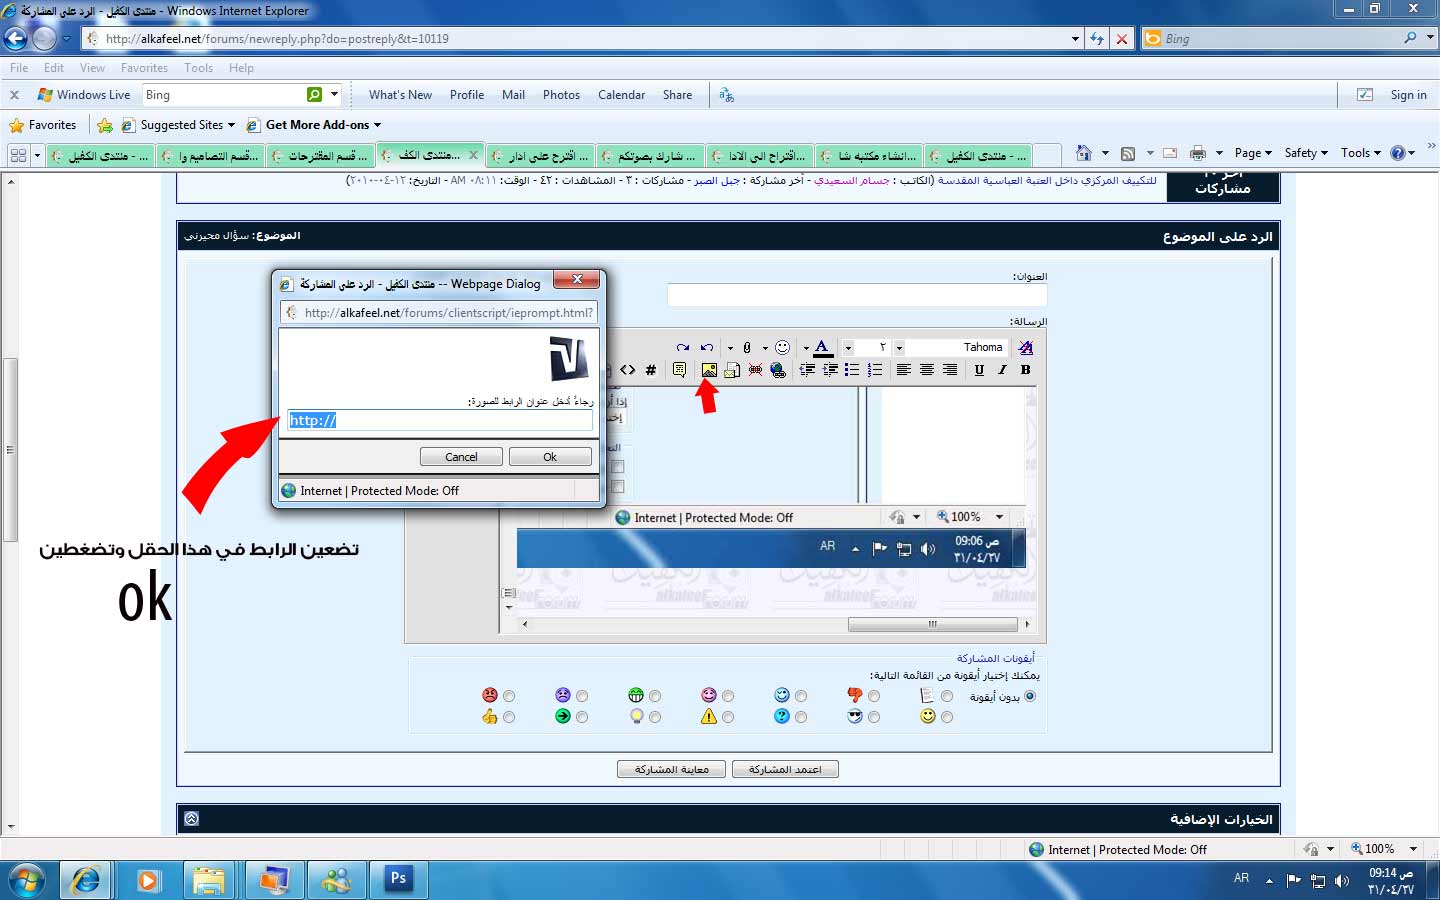Click the insert hyperlink globe icon
Screen dimensions: 1440x900
(778, 370)
